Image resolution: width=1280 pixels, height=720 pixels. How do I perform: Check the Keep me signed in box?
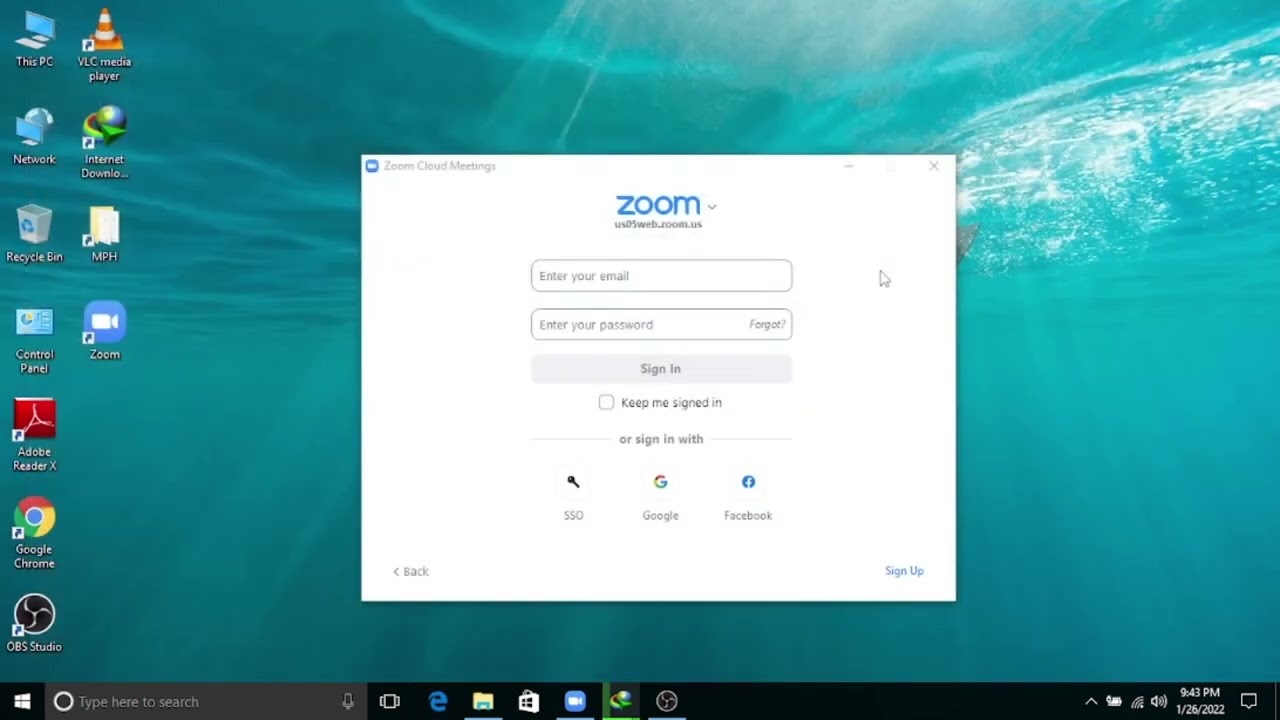point(606,402)
